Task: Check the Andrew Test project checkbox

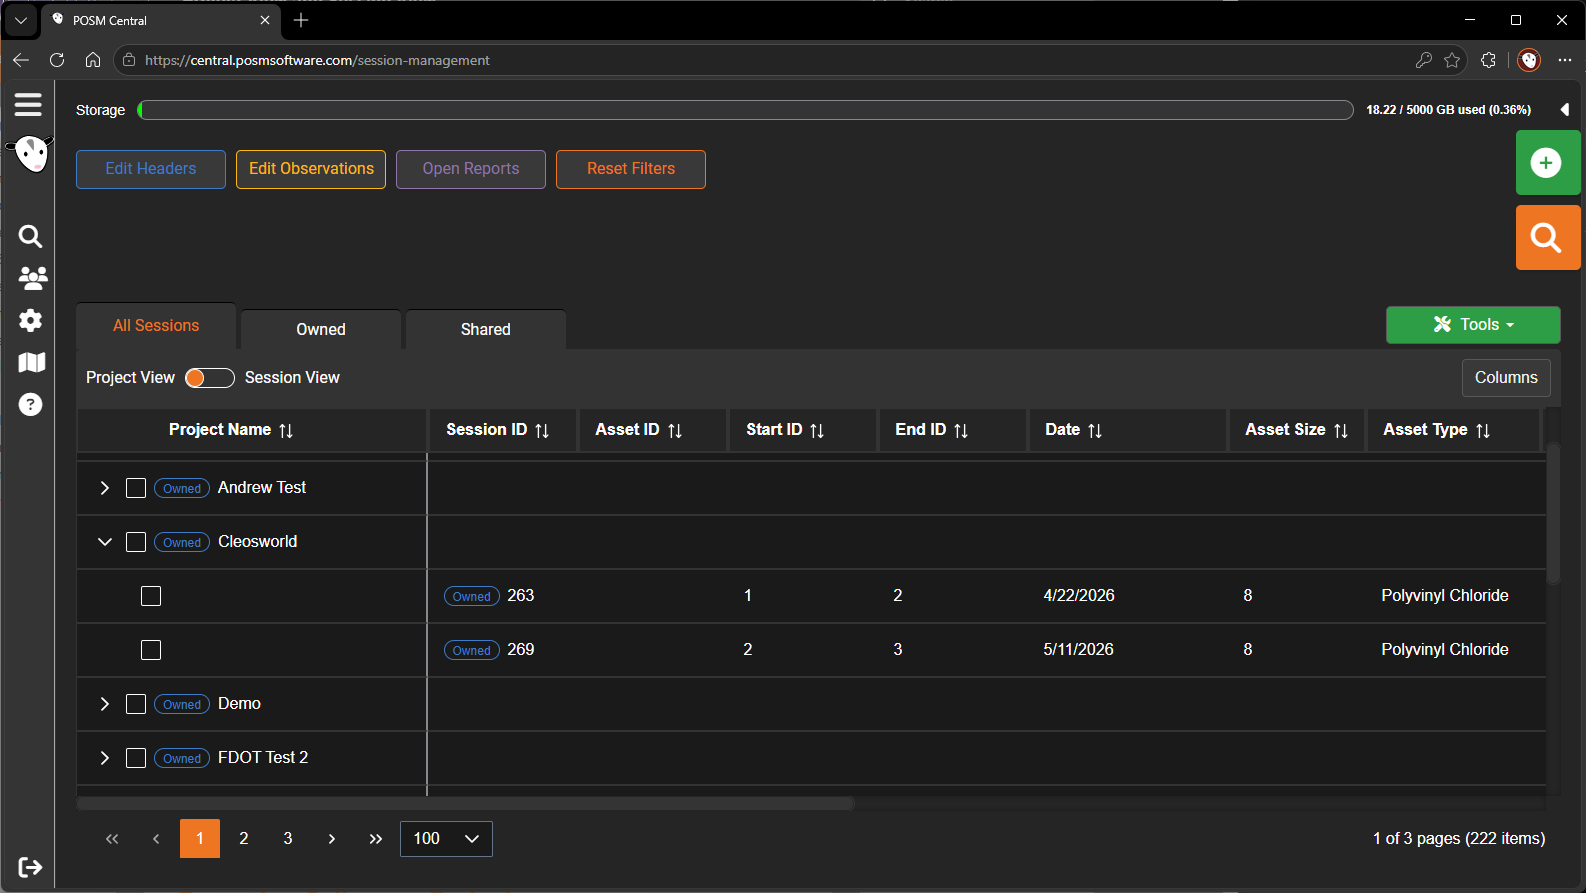Action: 136,488
